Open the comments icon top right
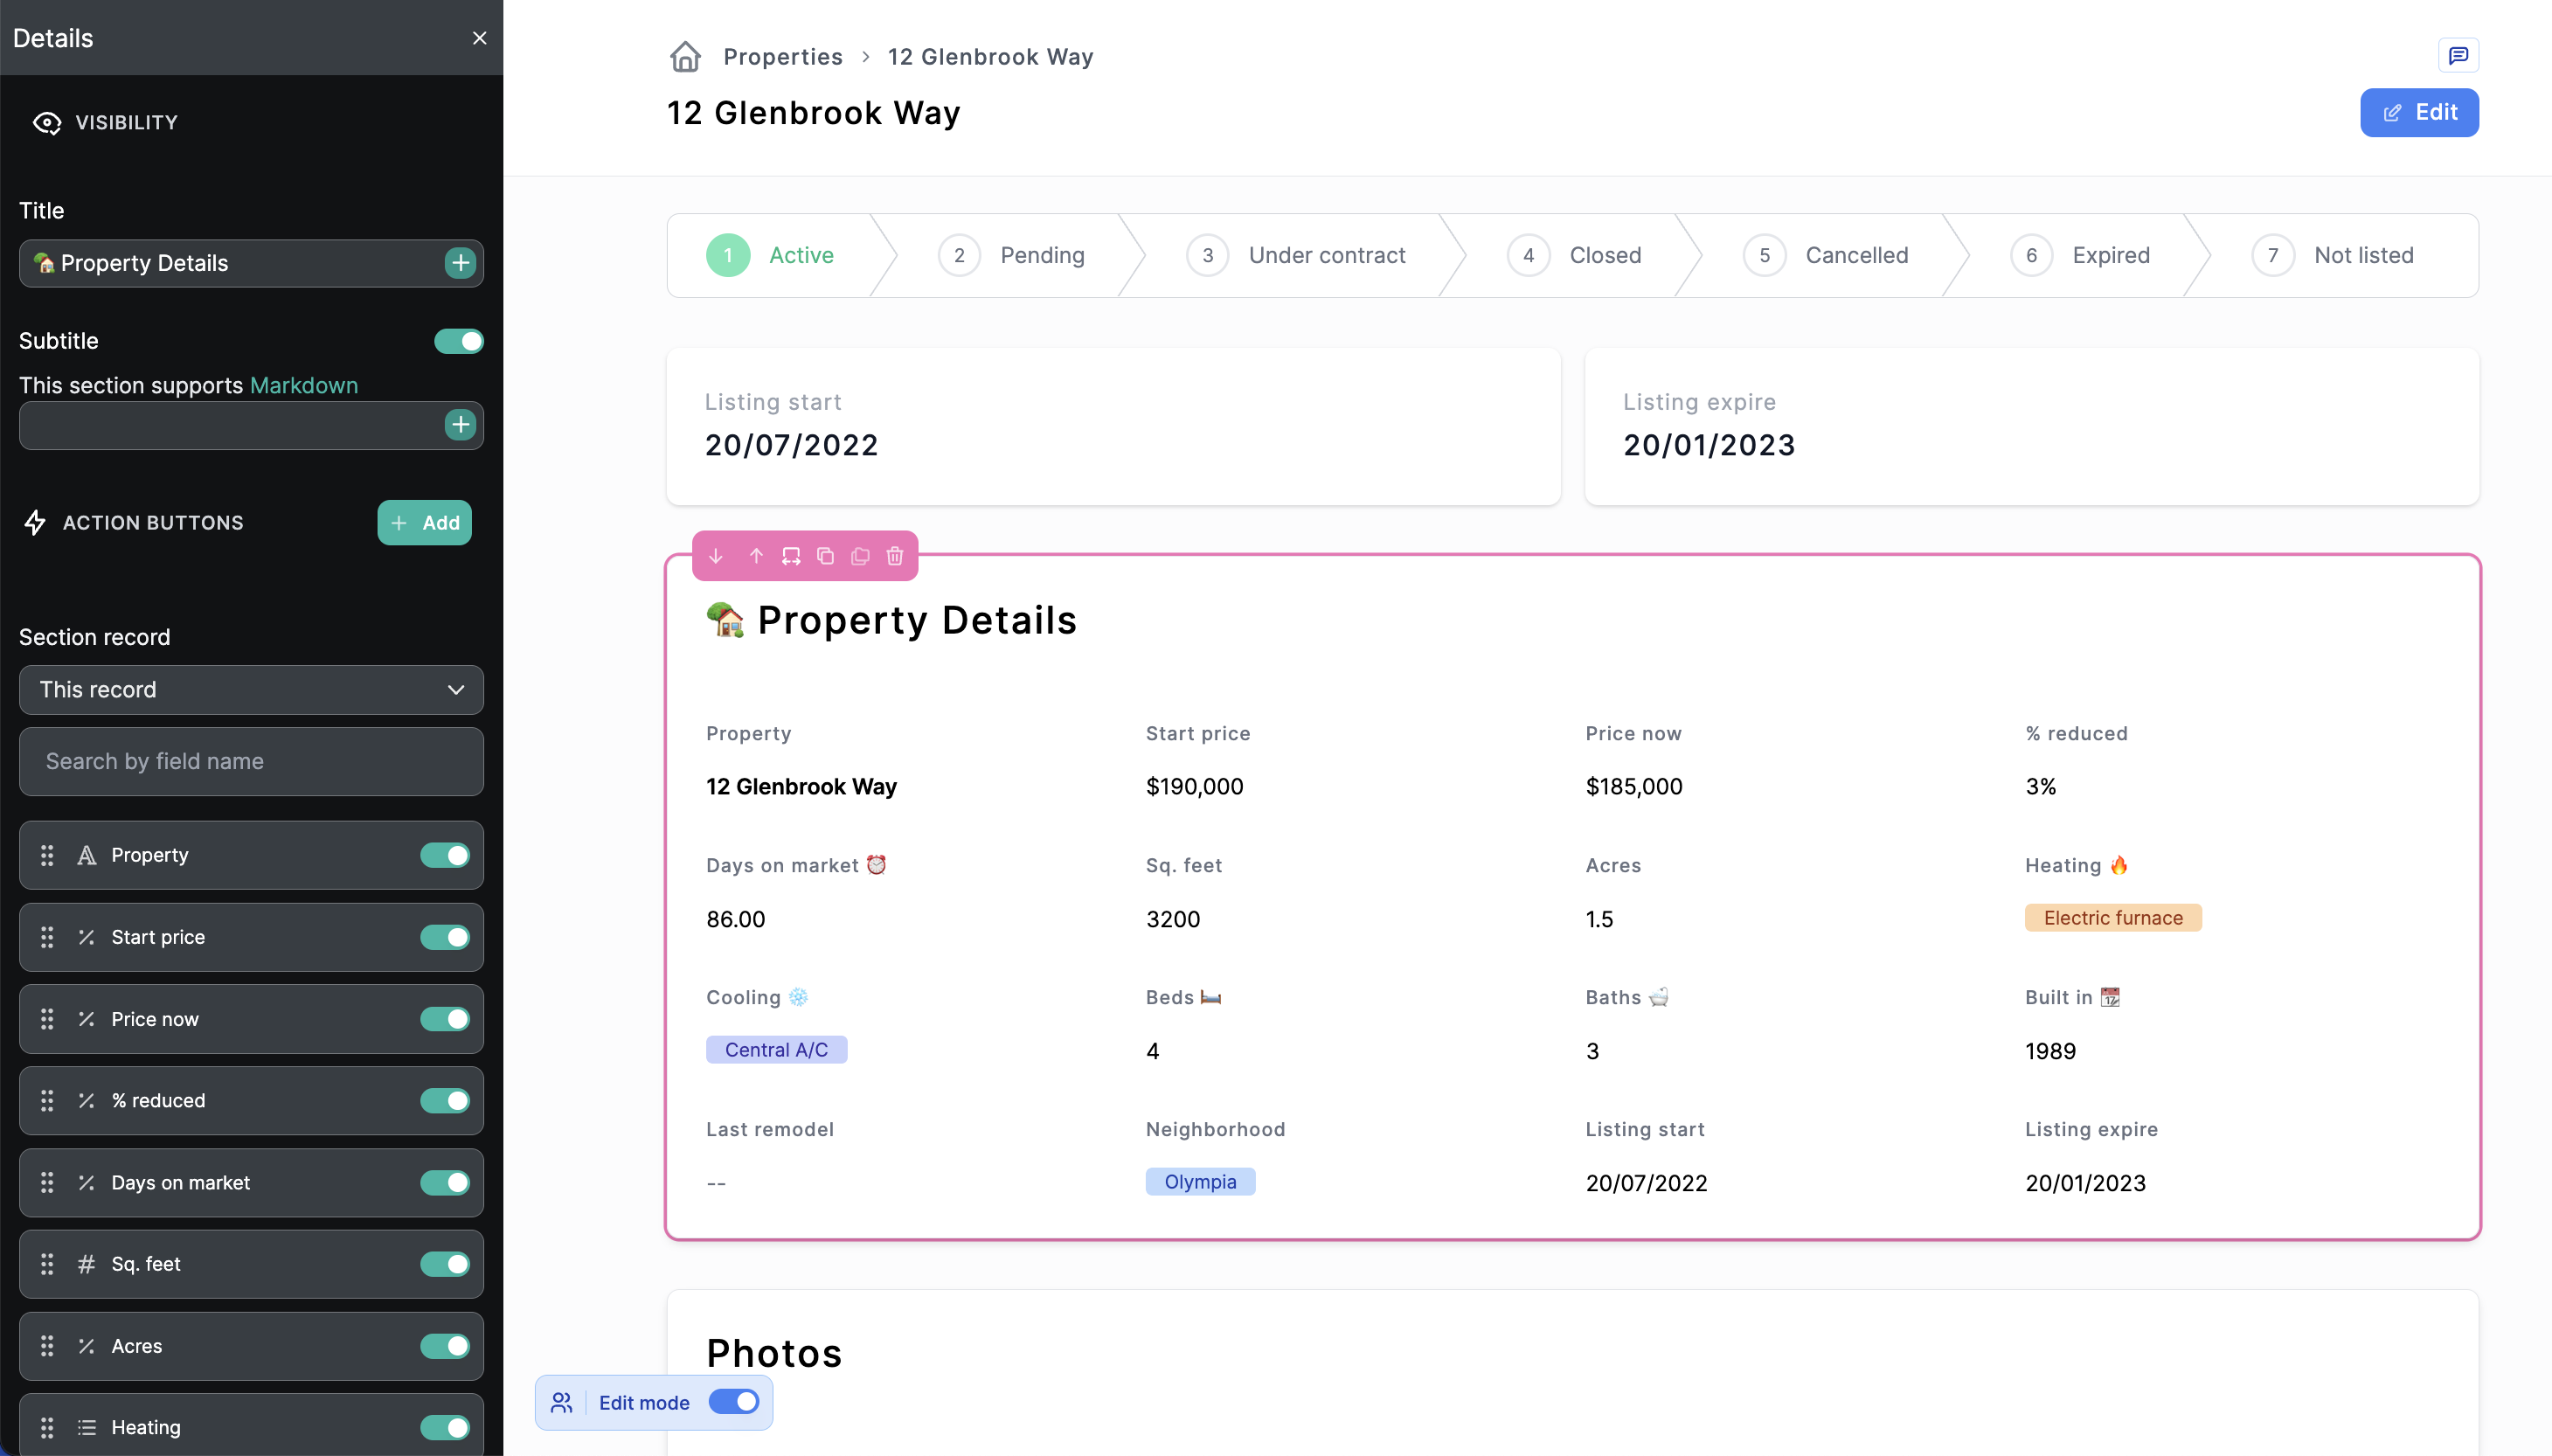 tap(2458, 55)
